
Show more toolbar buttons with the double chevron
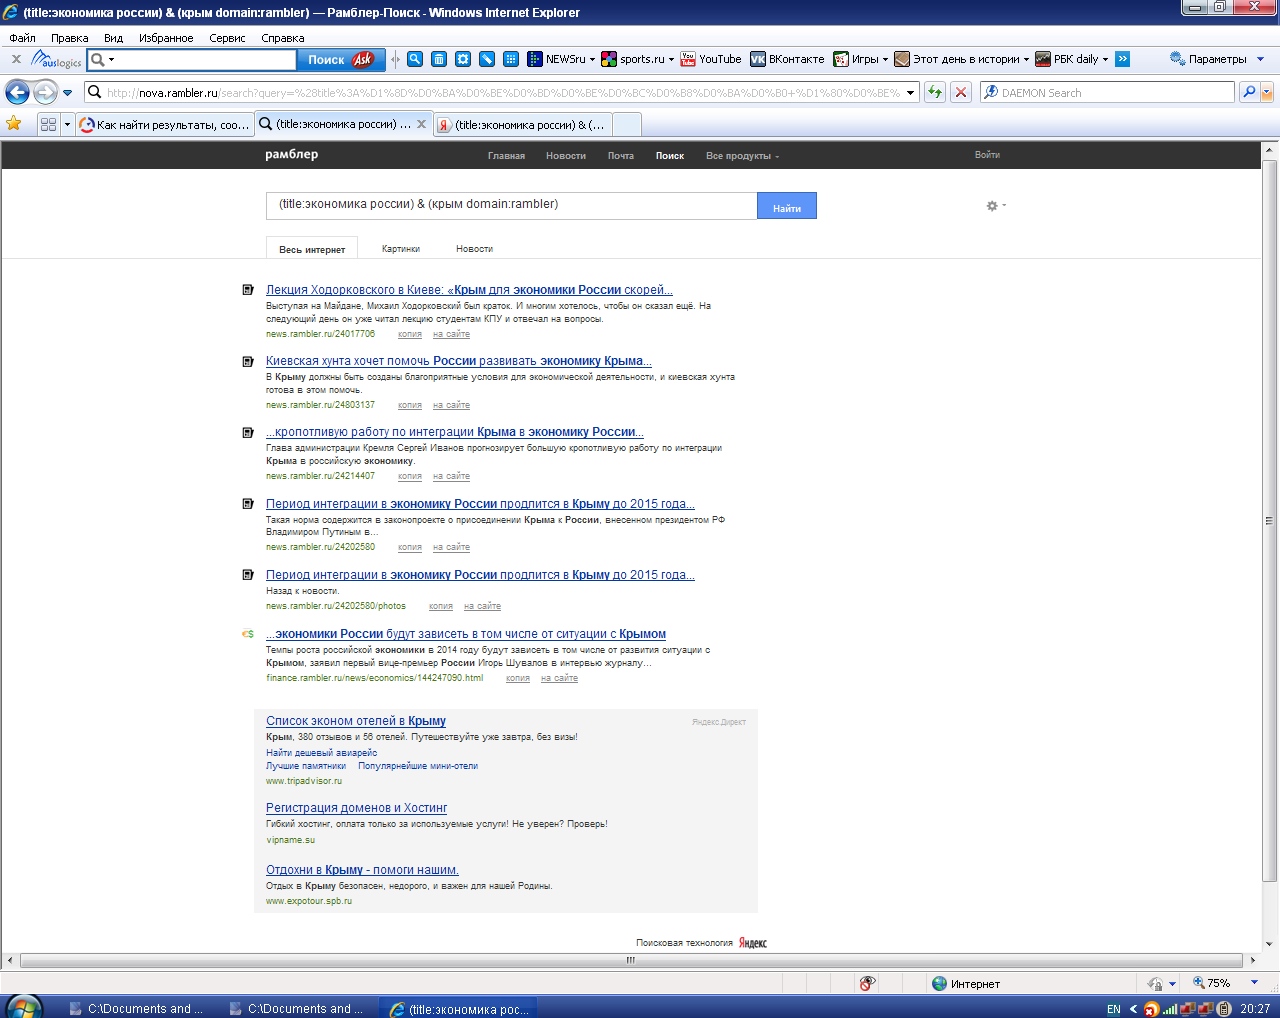pyautogui.click(x=1122, y=59)
